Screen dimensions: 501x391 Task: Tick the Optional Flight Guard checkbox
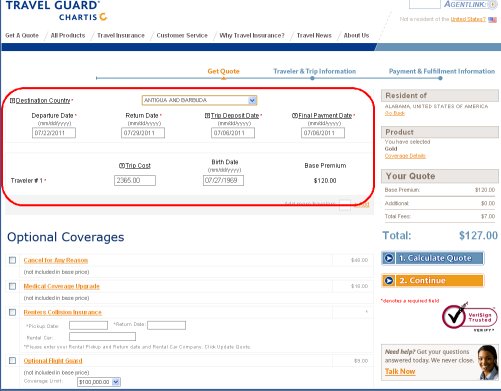tap(12, 361)
